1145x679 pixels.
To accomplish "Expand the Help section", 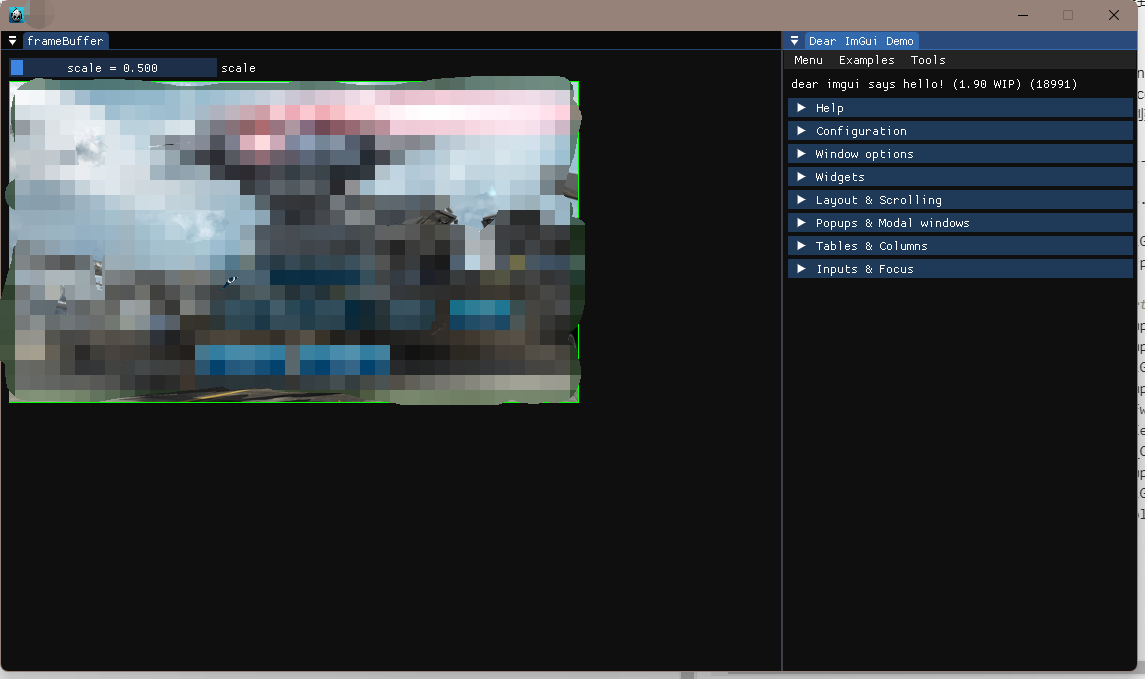I will coord(960,108).
